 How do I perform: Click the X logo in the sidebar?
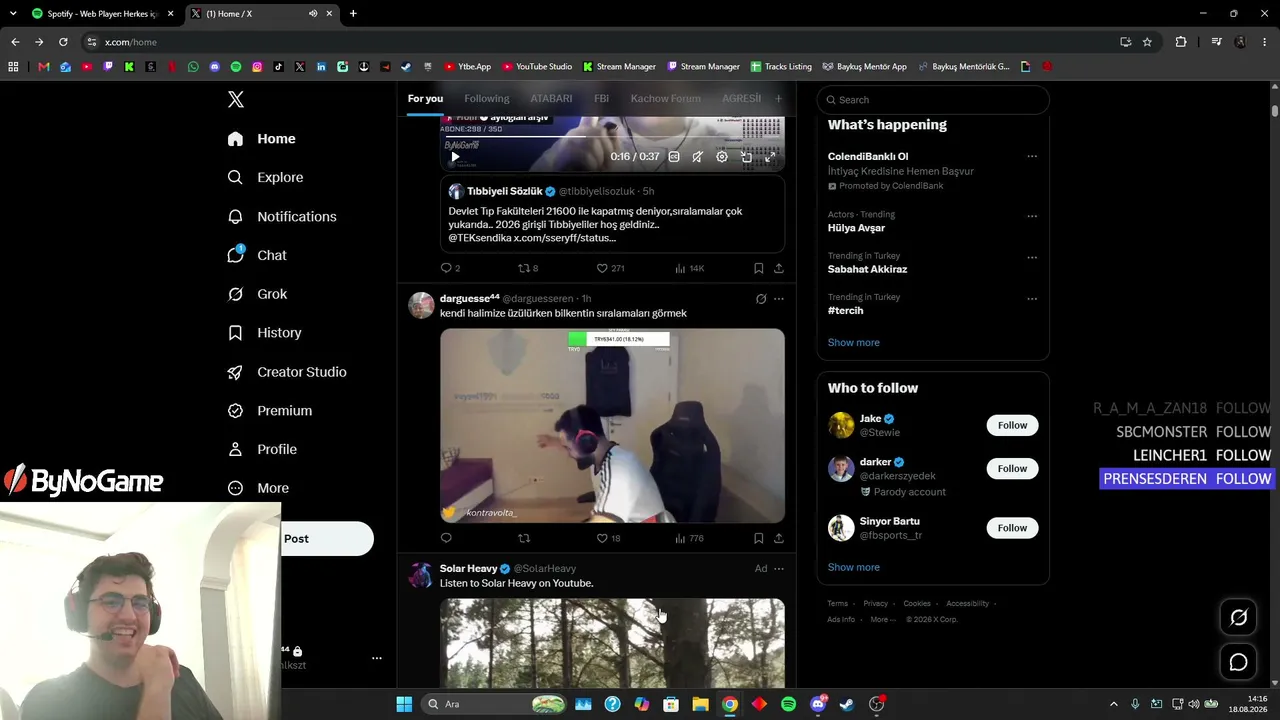pos(236,99)
